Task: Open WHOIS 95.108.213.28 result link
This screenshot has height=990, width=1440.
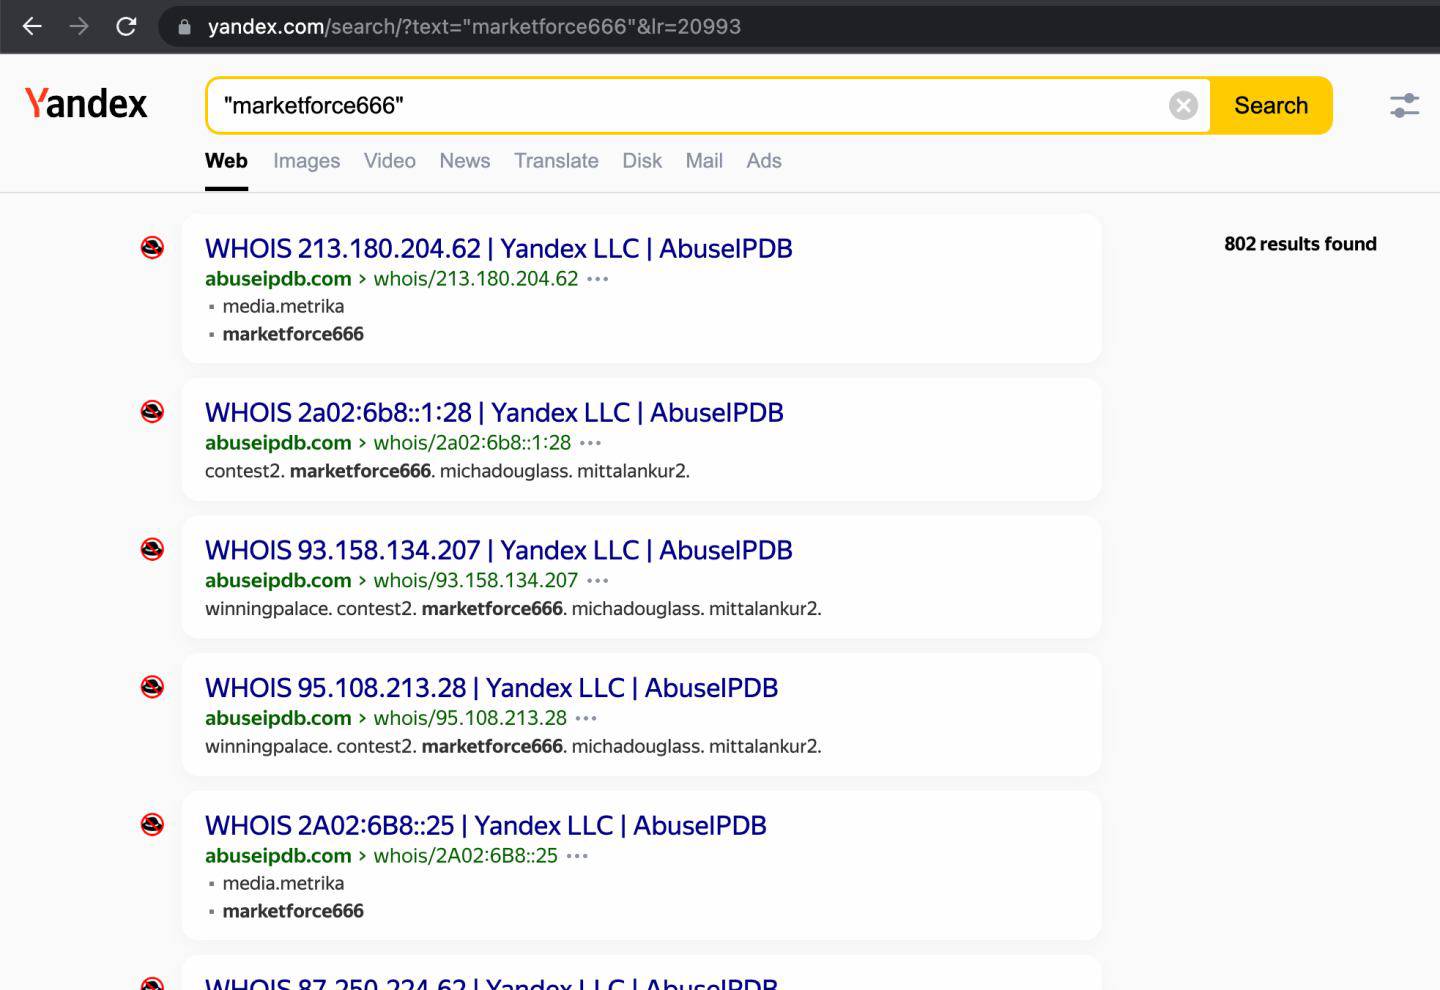Action: coord(491,688)
